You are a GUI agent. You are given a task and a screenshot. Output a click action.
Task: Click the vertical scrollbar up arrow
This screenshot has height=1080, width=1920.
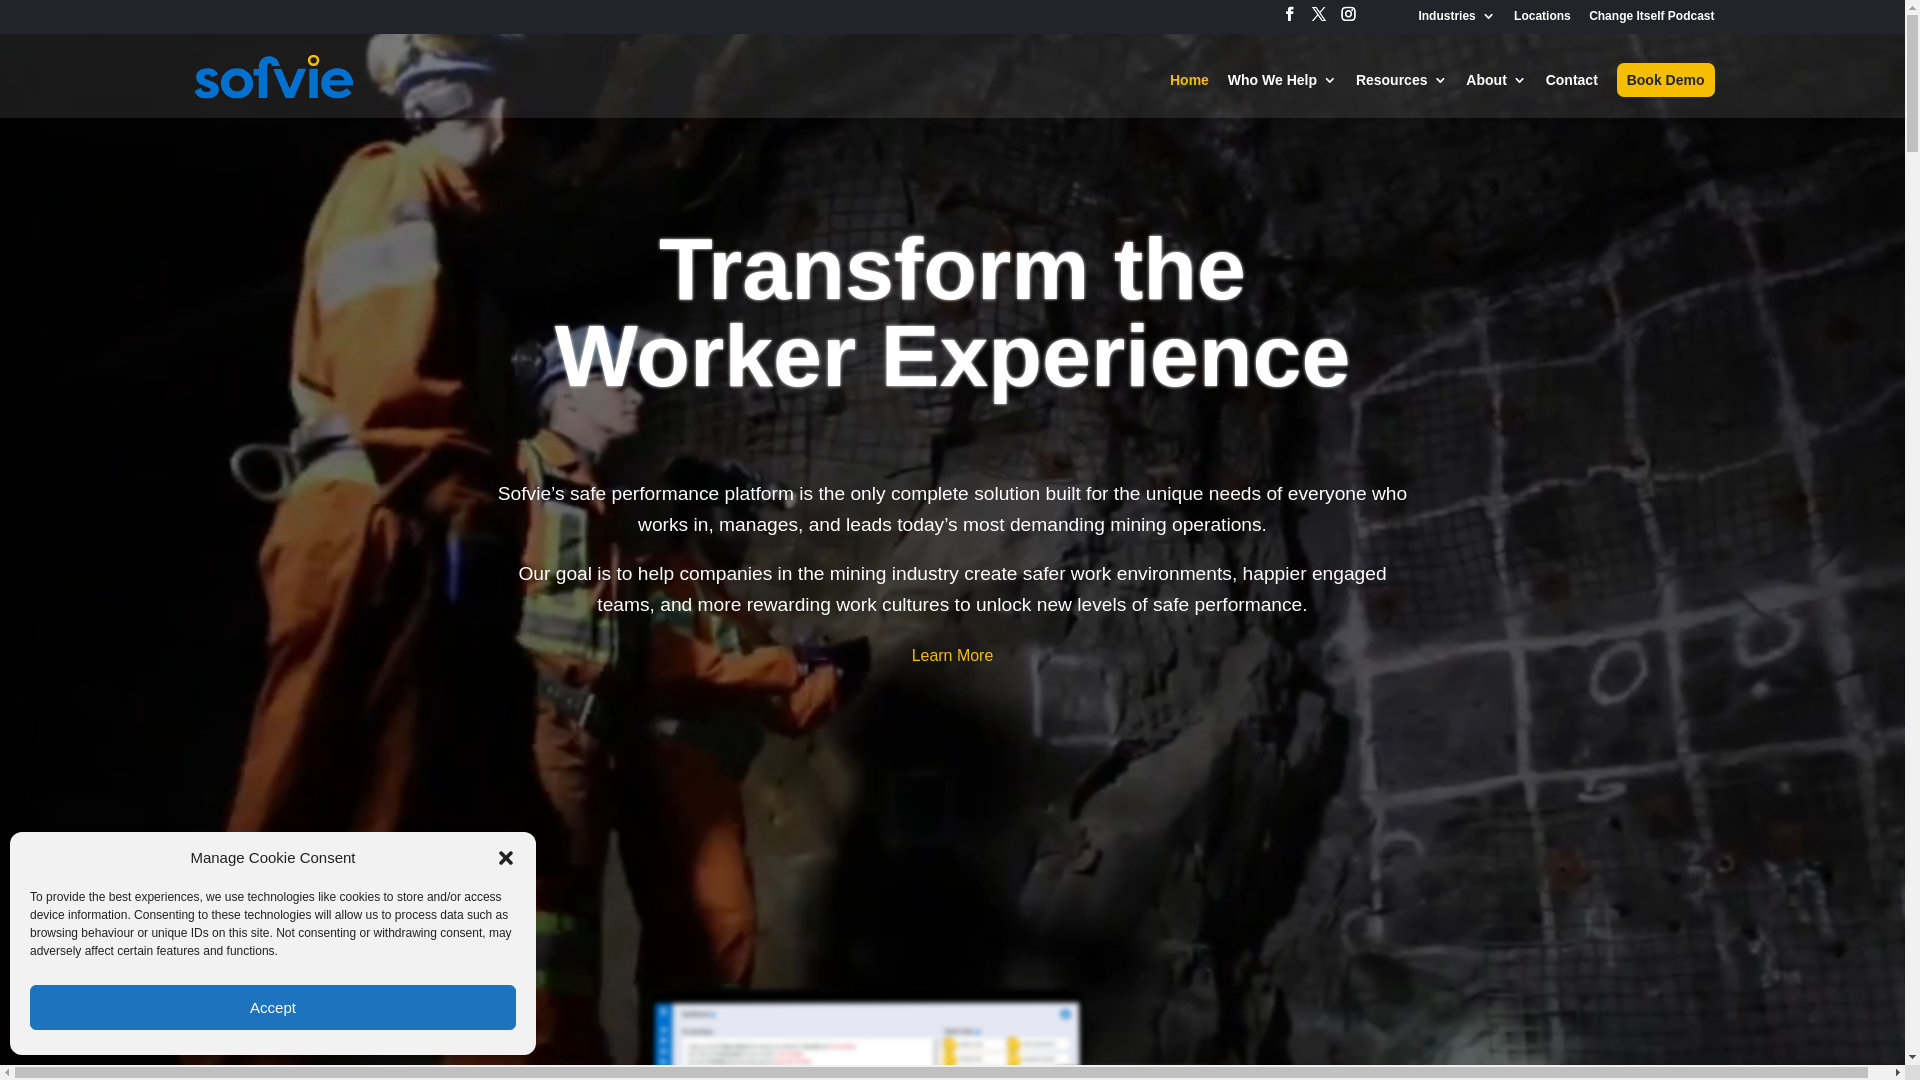(1912, 7)
